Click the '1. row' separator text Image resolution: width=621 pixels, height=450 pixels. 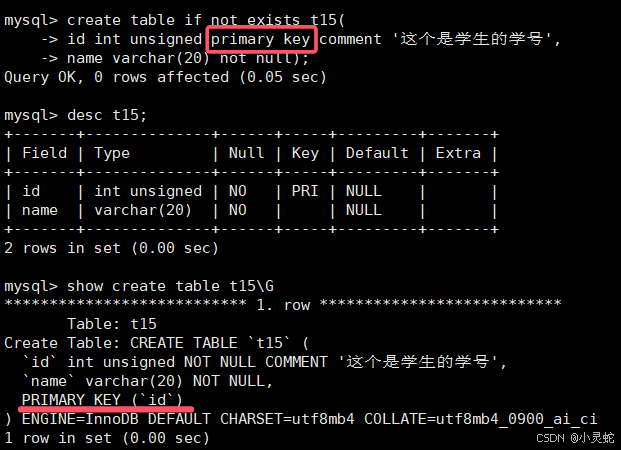283,305
